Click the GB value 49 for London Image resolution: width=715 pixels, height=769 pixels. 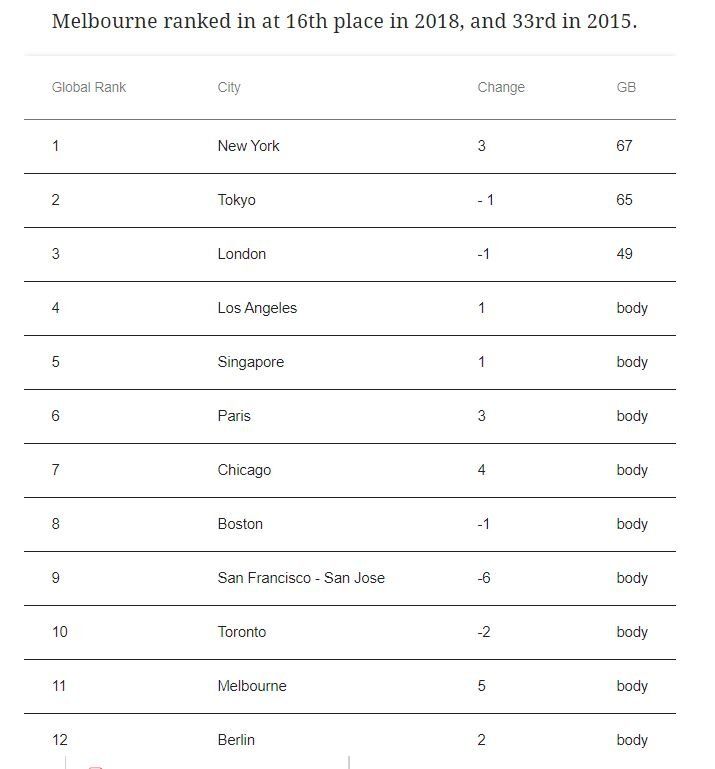[x=624, y=254]
